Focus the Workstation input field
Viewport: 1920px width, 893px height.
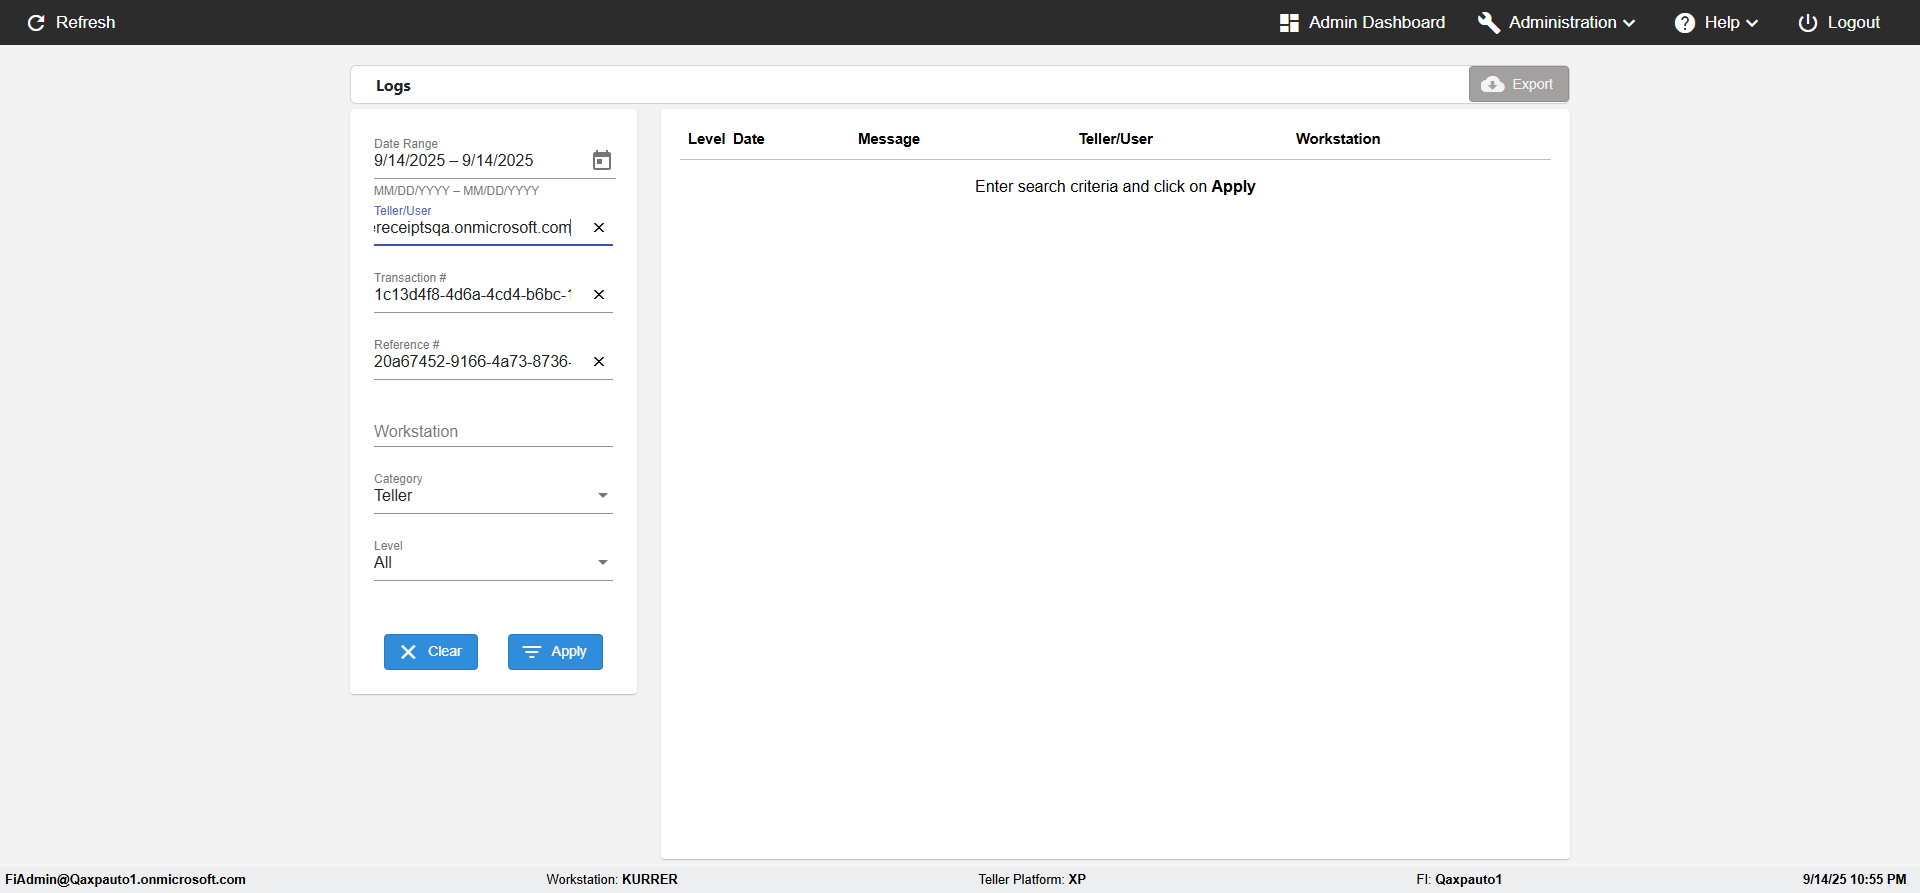click(493, 432)
